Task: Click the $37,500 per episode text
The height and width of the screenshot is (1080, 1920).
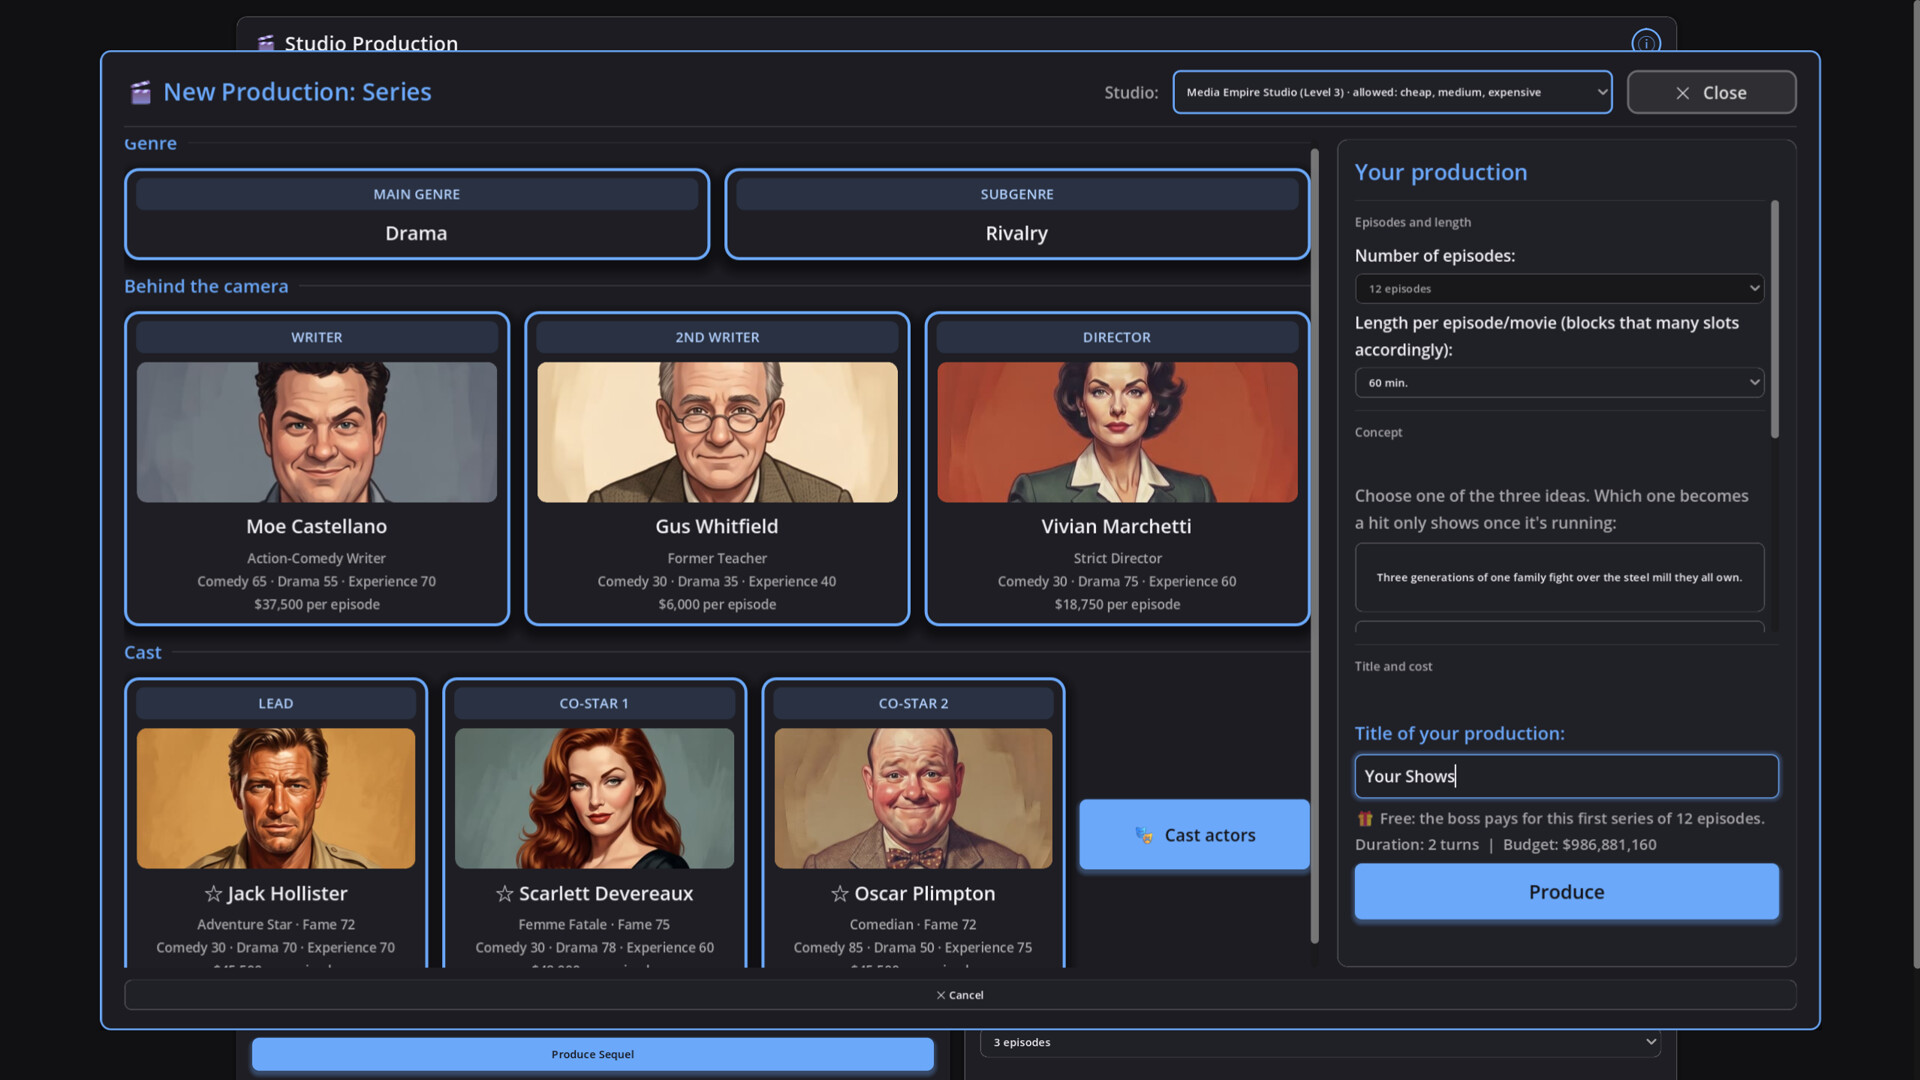Action: [x=317, y=604]
